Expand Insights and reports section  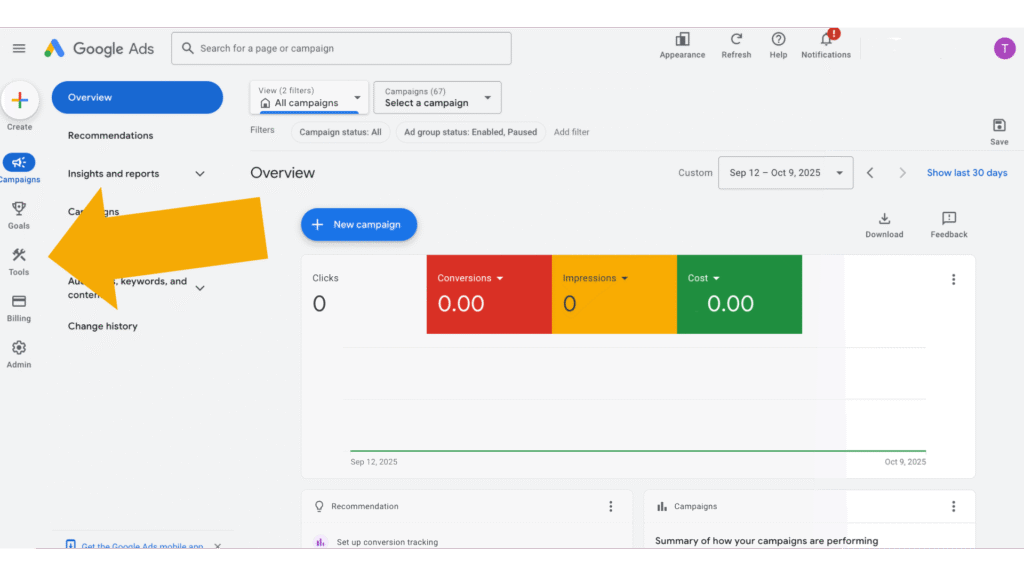[x=199, y=174]
